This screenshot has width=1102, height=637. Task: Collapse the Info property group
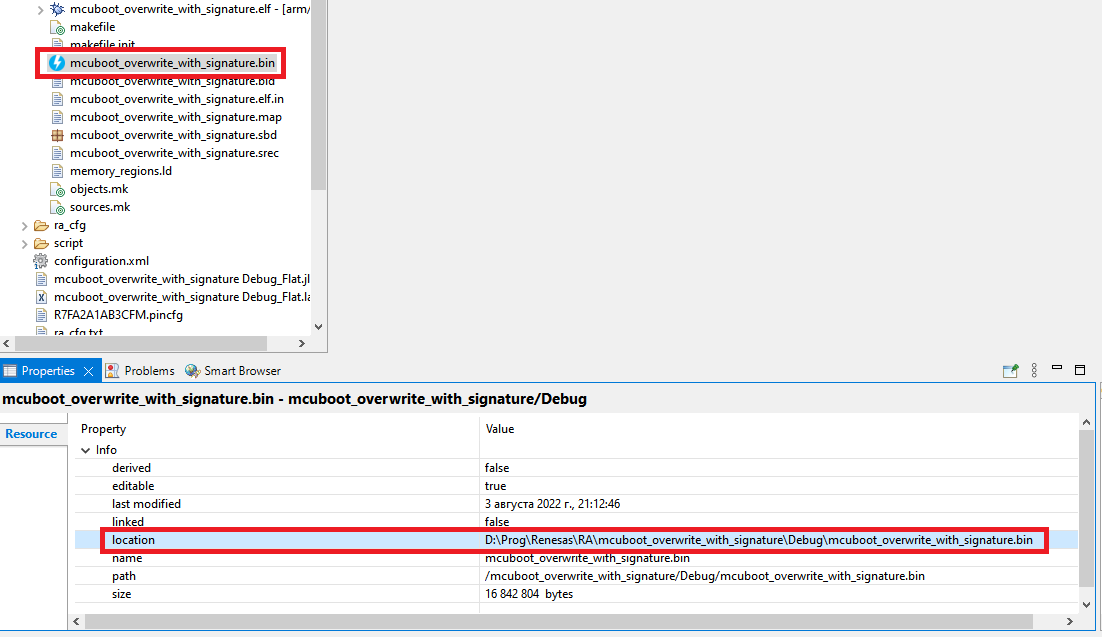coord(86,449)
